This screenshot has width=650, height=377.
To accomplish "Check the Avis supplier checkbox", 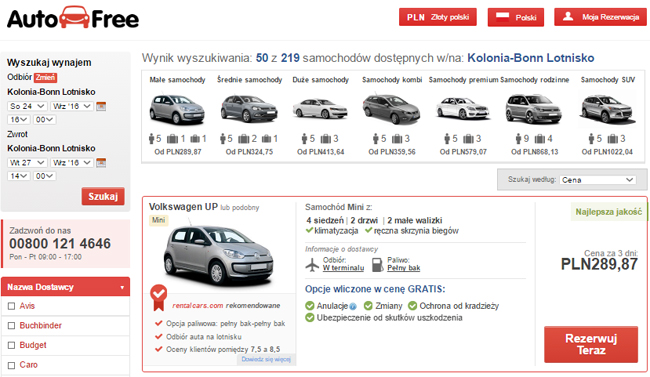I will point(12,306).
